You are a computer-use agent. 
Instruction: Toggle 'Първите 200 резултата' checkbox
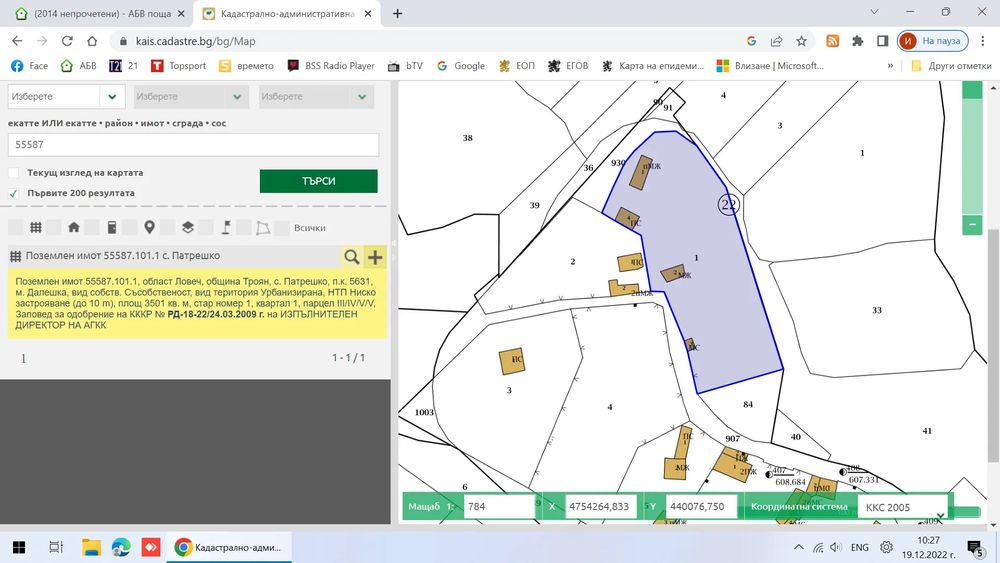tap(14, 193)
